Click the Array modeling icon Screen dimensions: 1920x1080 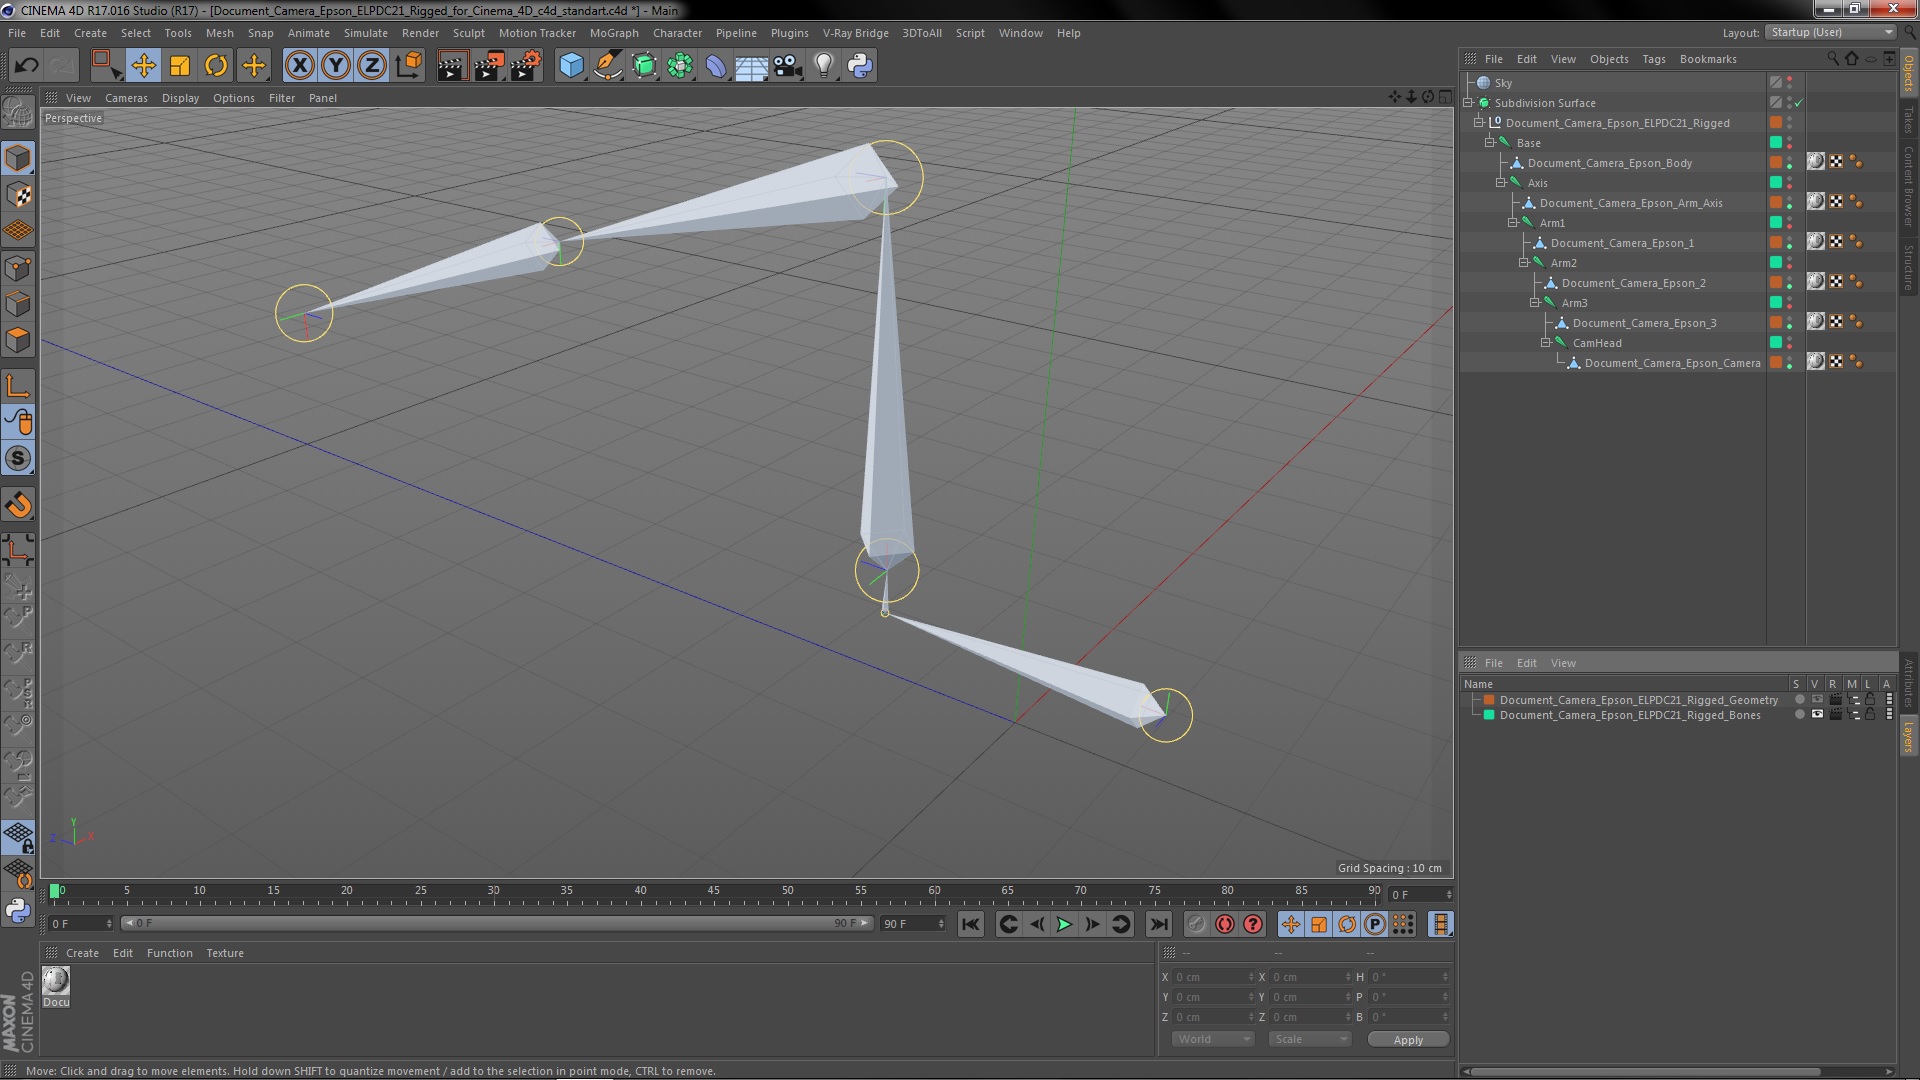680,66
